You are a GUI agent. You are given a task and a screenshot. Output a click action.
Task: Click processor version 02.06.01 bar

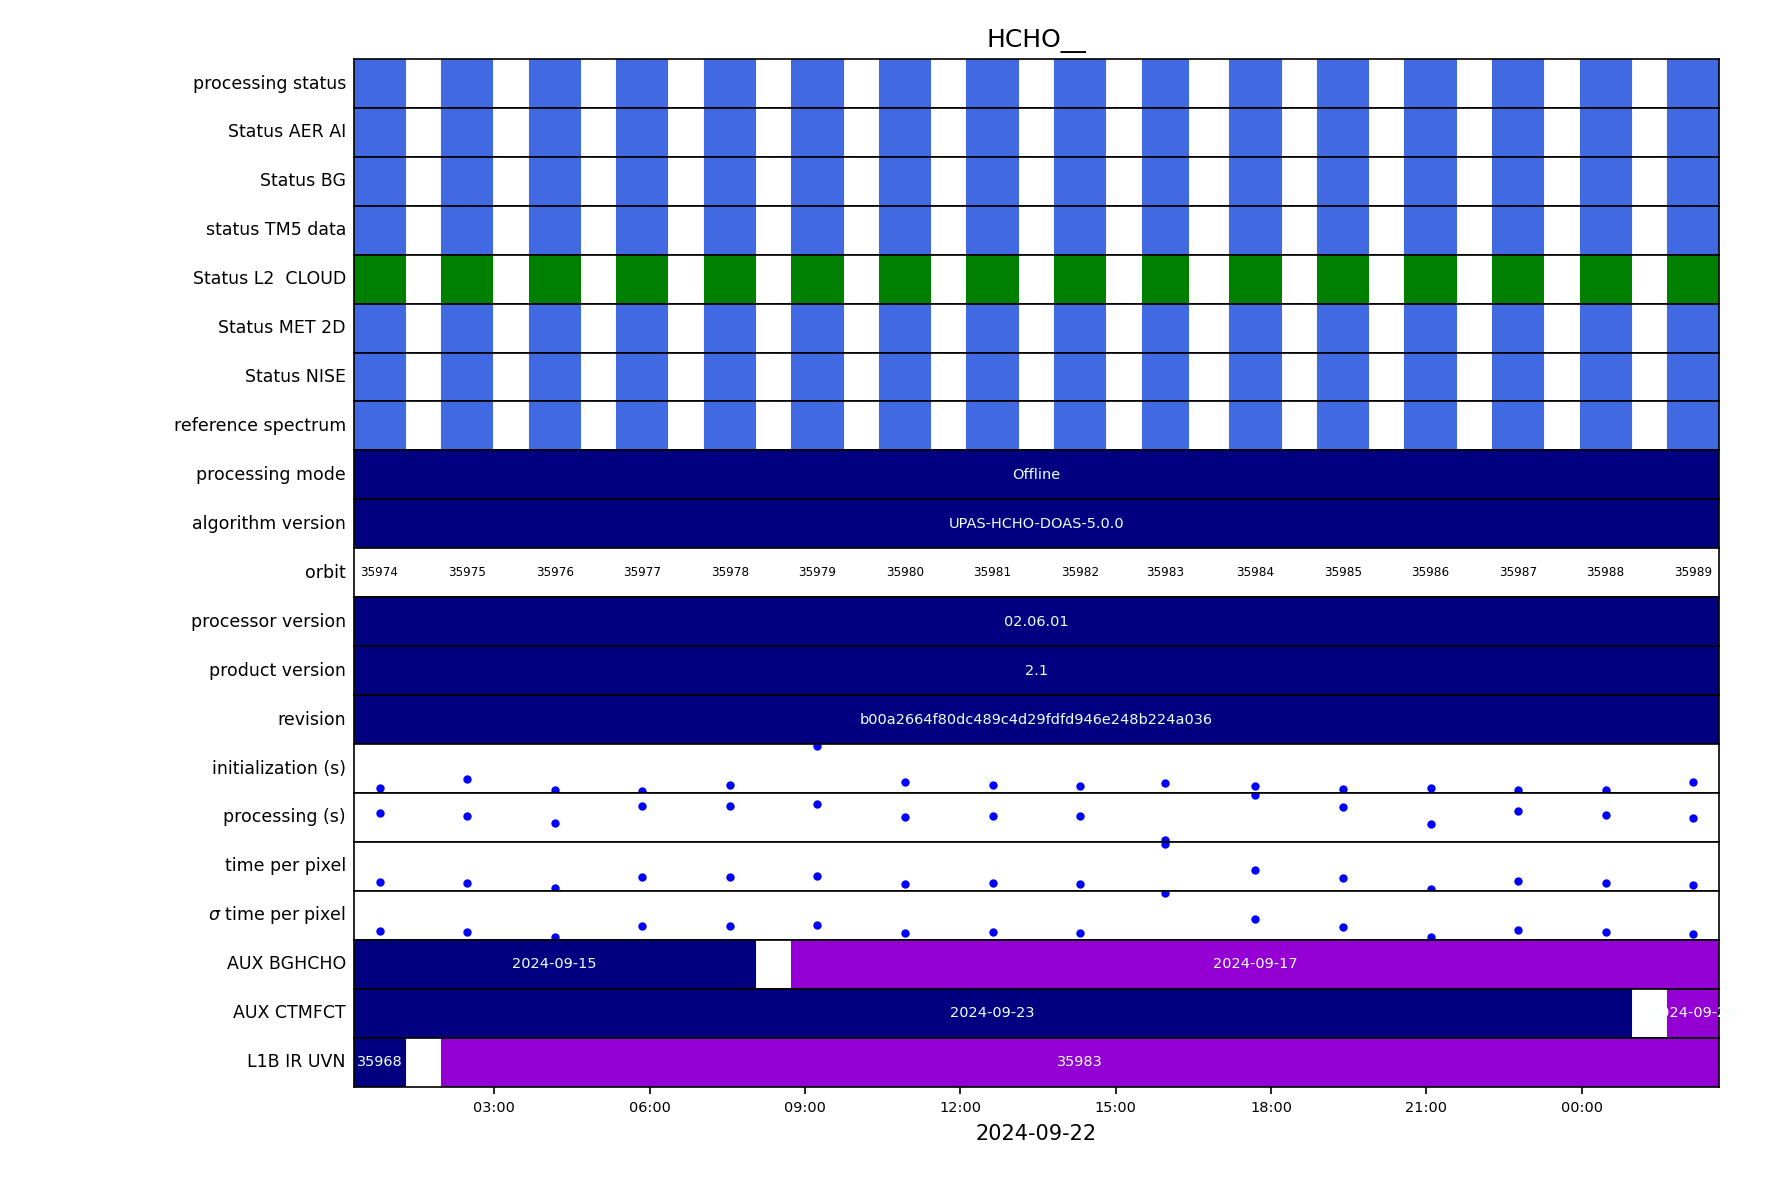[1036, 622]
